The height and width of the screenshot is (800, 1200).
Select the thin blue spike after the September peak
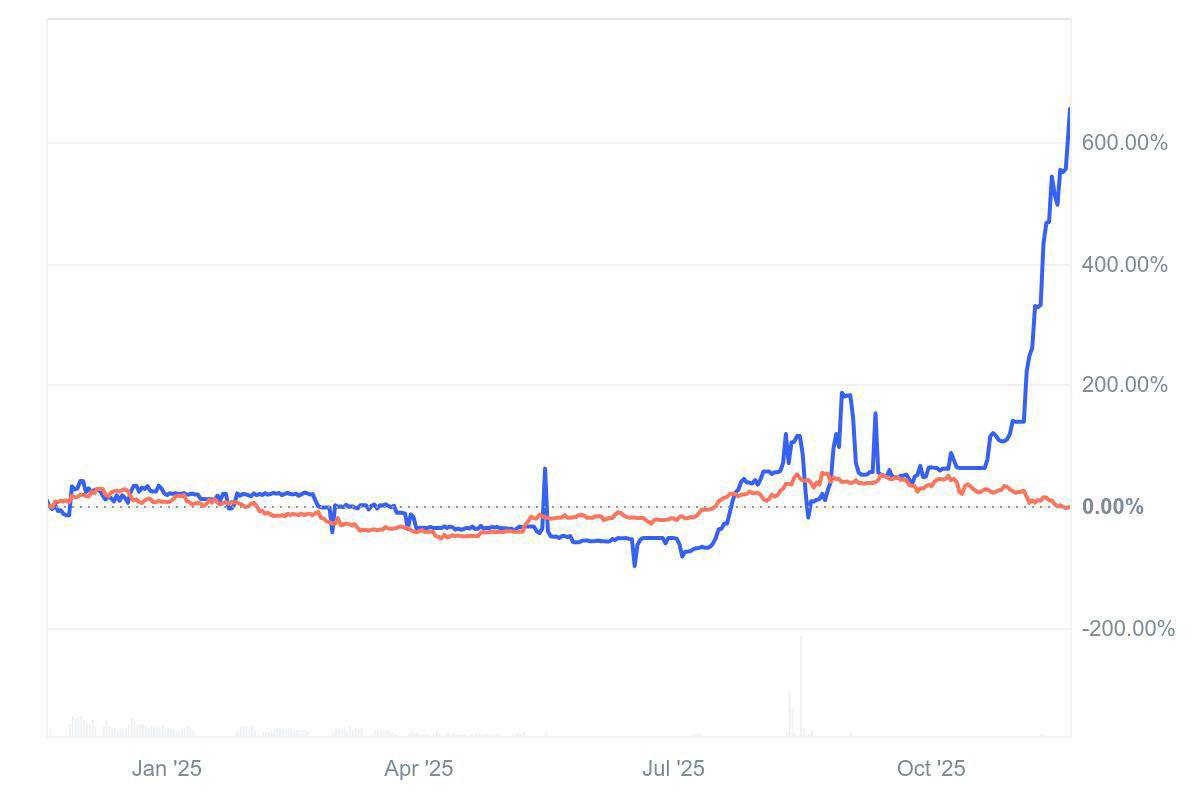click(x=875, y=413)
